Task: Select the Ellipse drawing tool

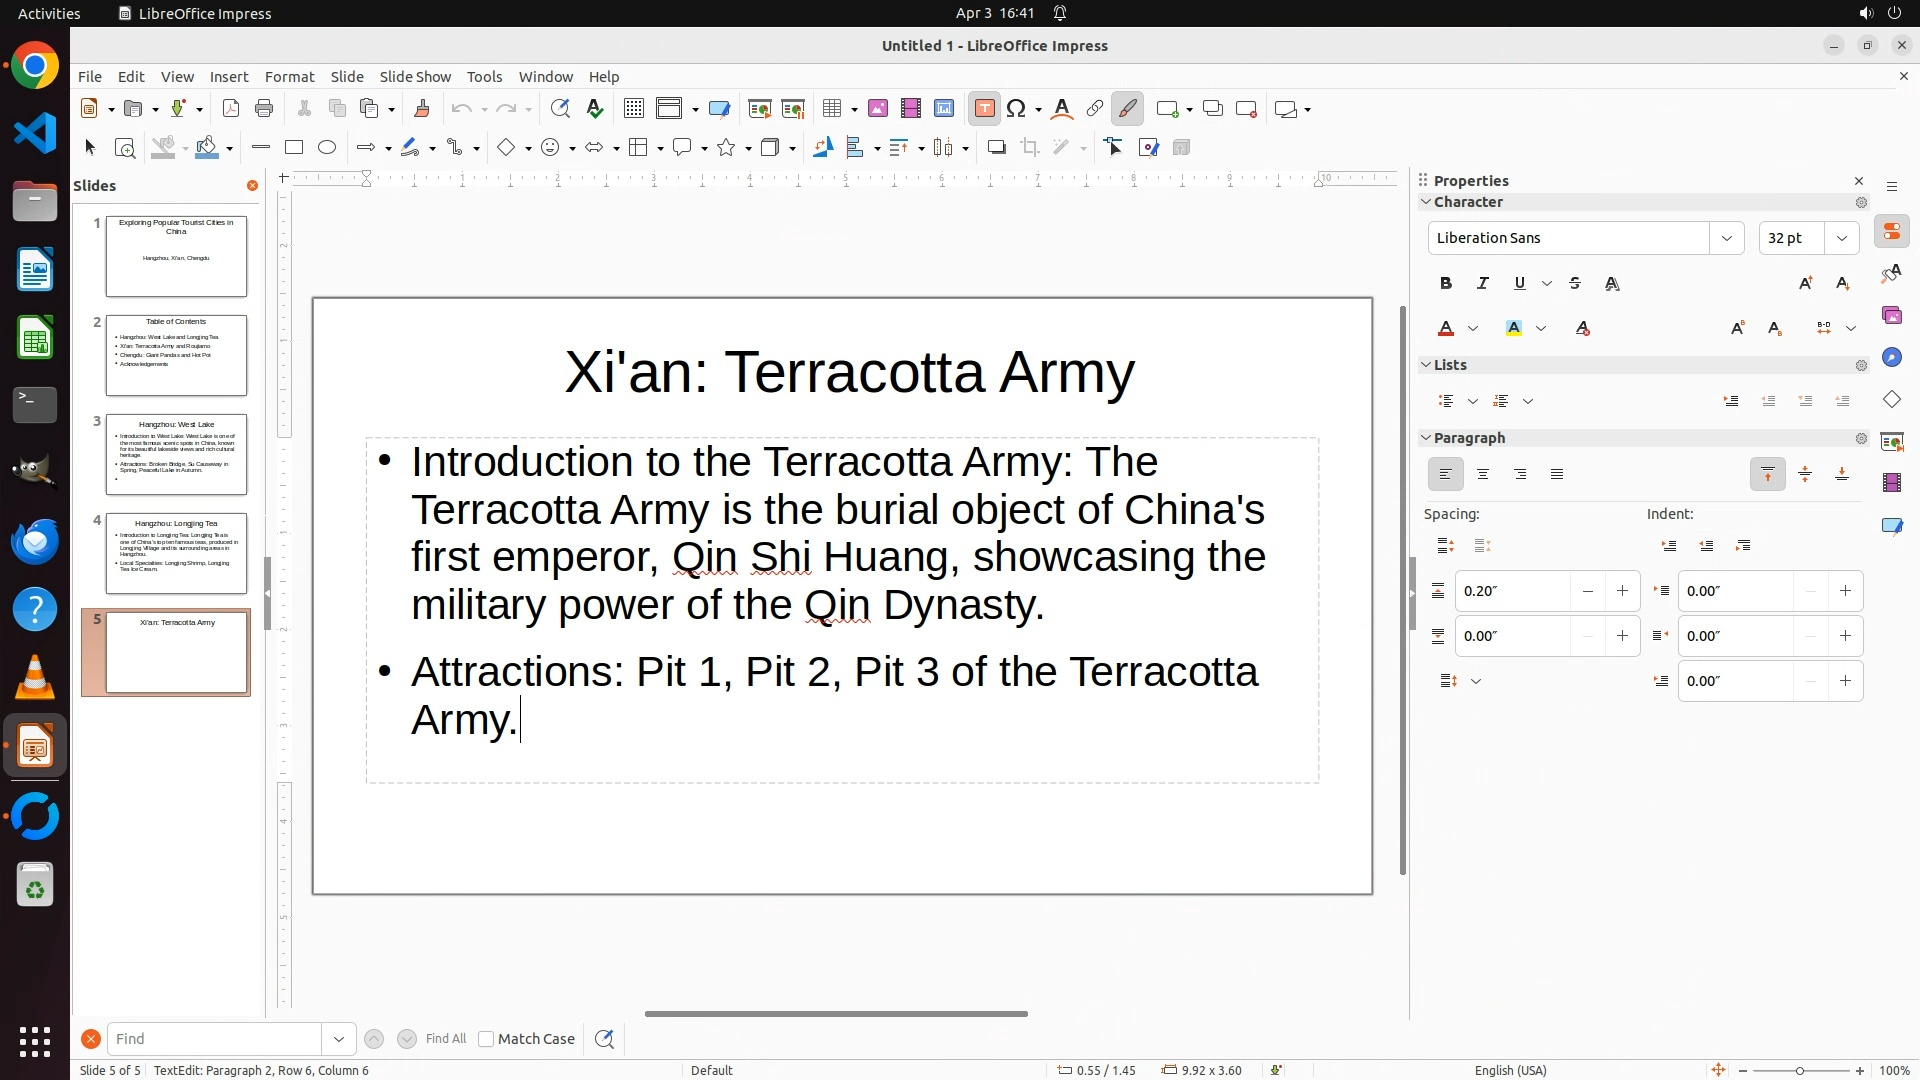Action: pos(327,148)
